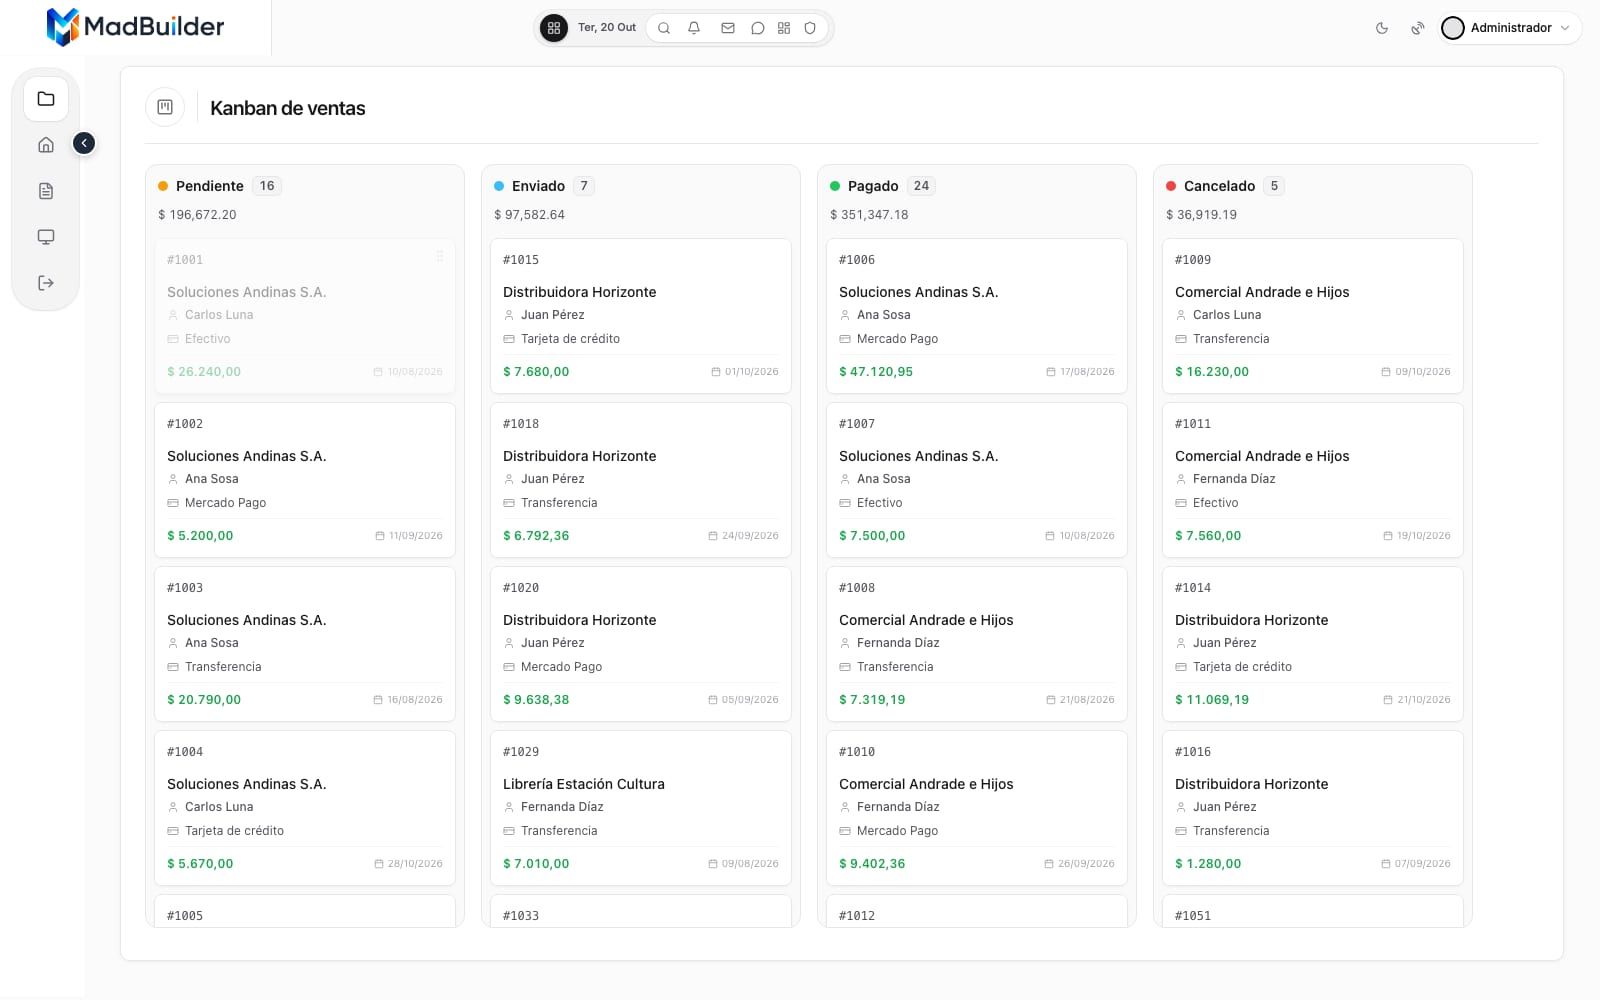Click the drag handle on card #1001
Viewport: 1600px width, 1000px height.
click(x=440, y=257)
